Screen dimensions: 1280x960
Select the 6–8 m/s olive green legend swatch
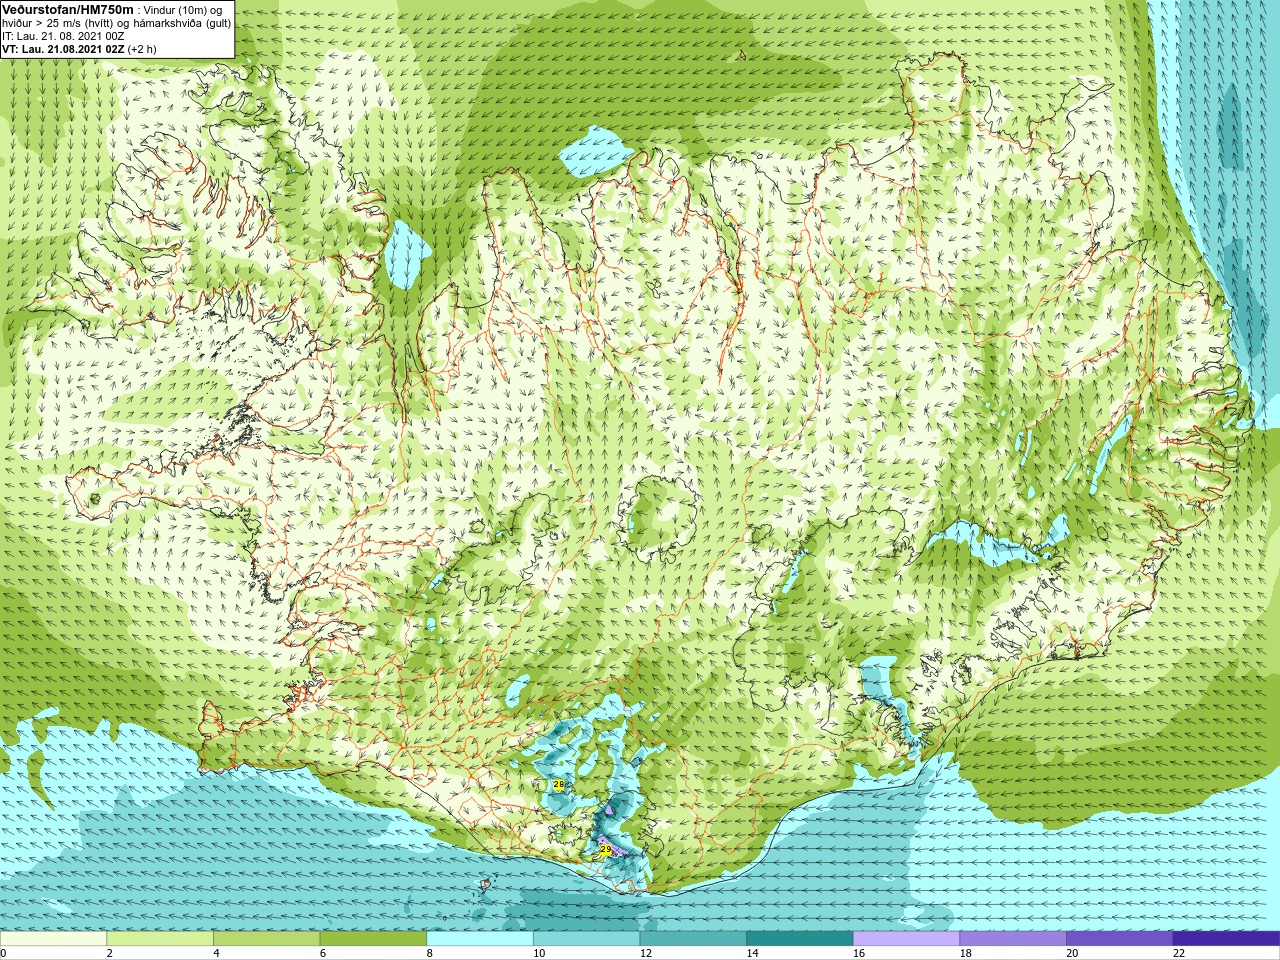tap(373, 939)
